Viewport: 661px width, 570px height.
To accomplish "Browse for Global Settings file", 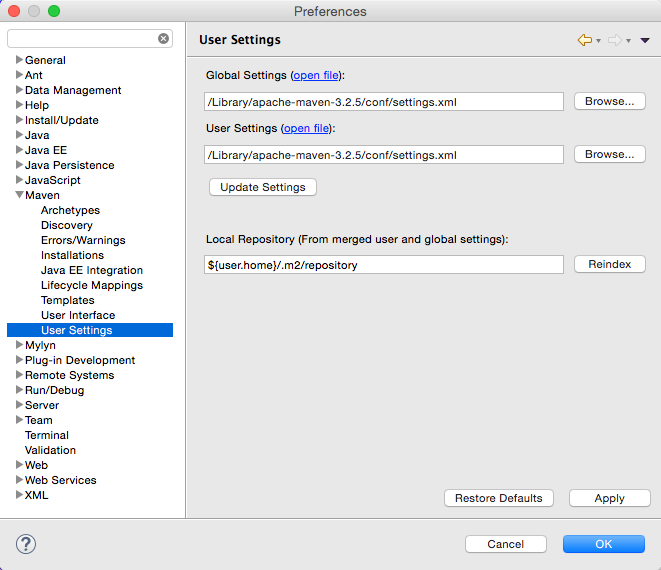I will 610,101.
